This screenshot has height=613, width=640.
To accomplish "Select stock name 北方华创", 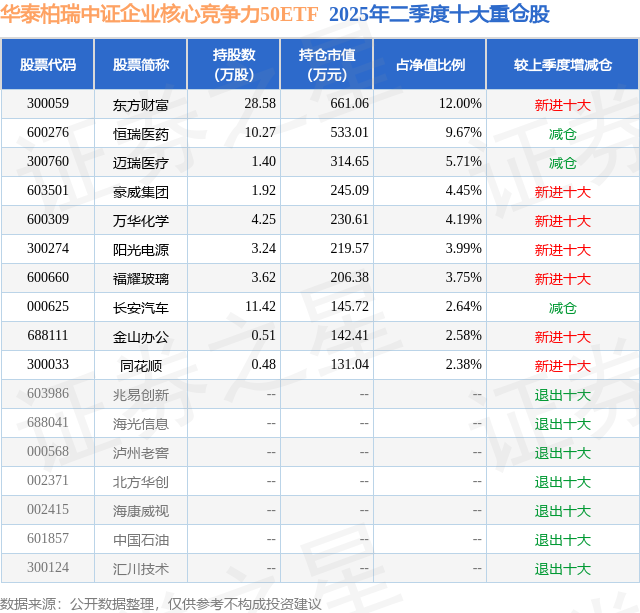I will click(x=141, y=482).
